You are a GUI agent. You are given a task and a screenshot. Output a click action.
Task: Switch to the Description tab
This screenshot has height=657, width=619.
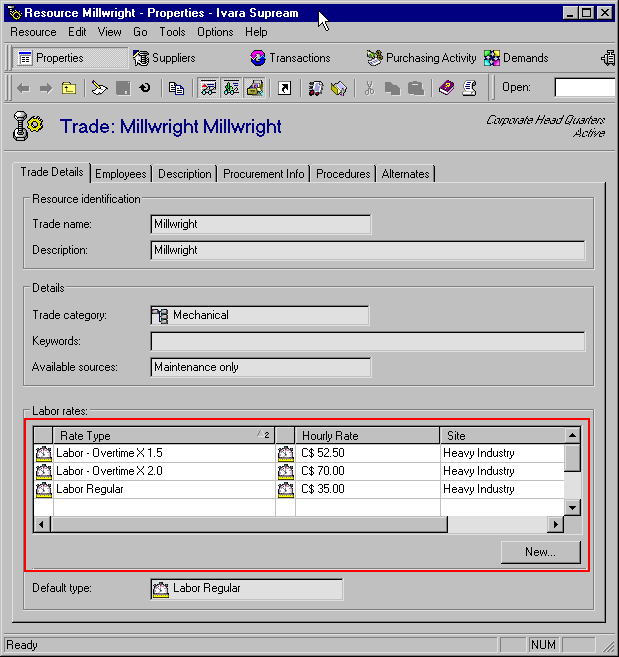(184, 174)
